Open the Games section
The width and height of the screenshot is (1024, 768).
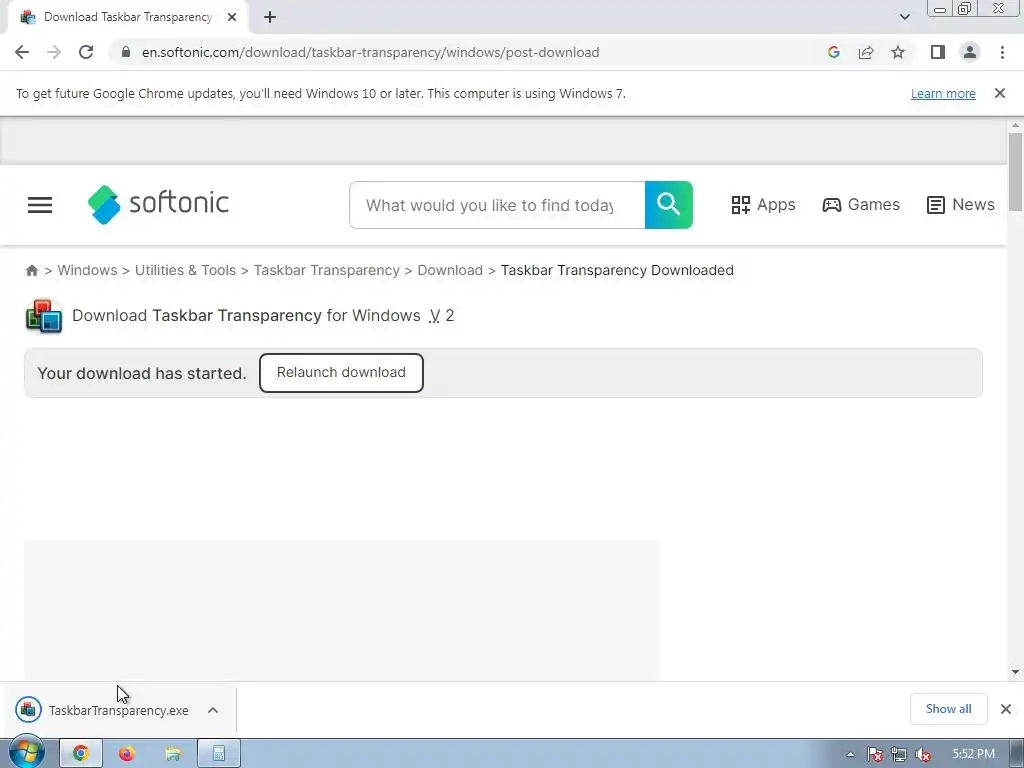pos(861,204)
